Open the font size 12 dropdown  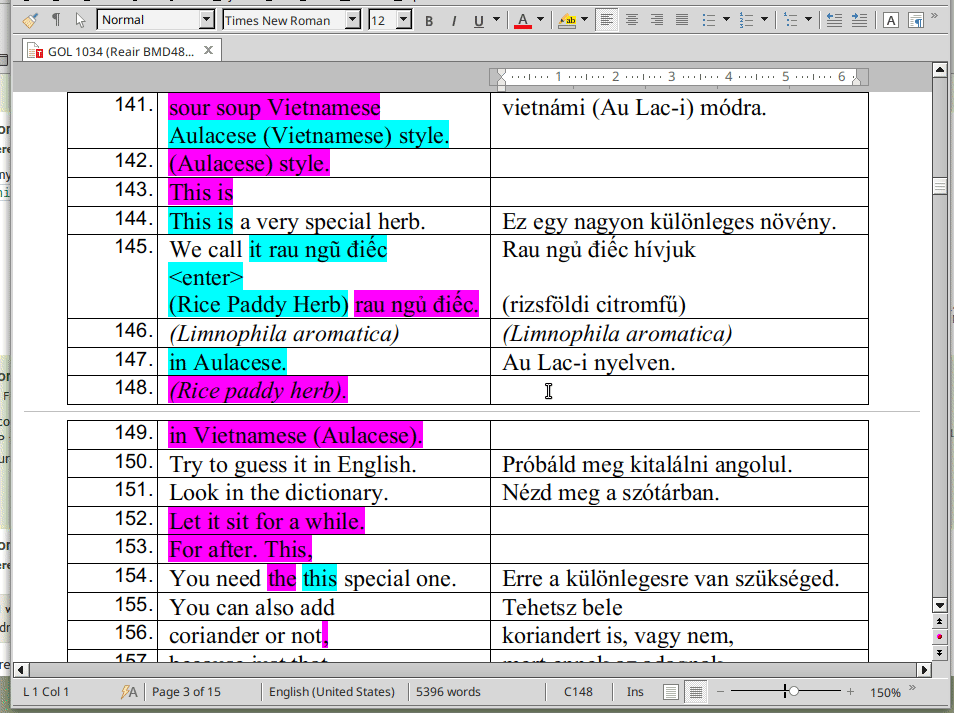tap(403, 20)
